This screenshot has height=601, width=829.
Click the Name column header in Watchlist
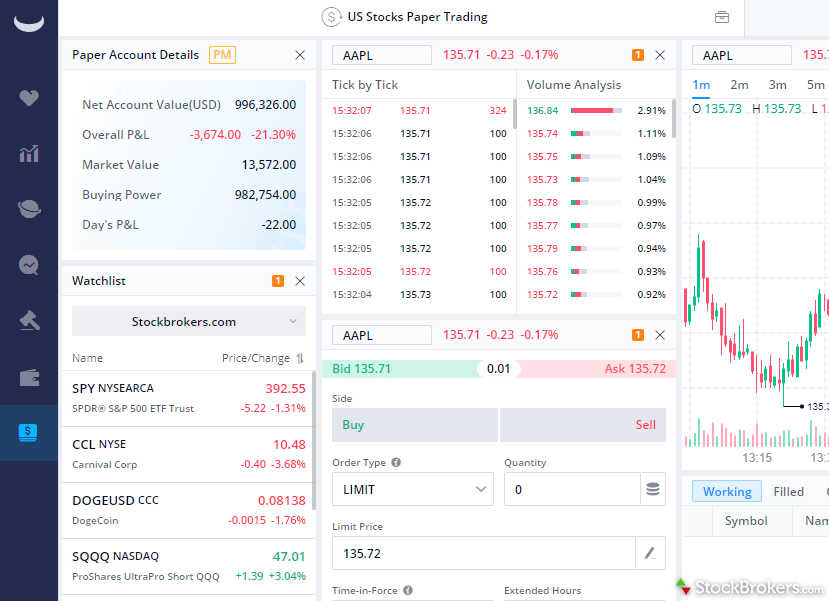[x=87, y=358]
